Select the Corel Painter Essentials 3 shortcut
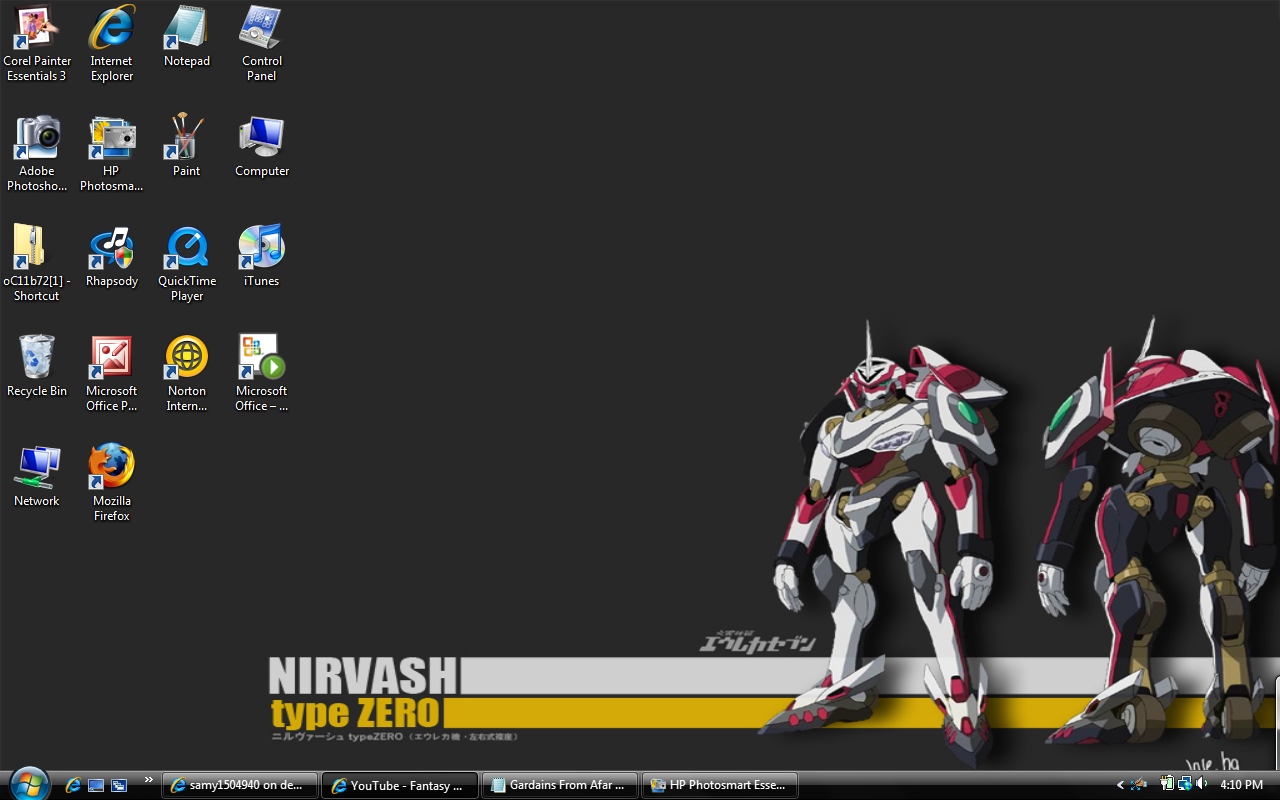Image resolution: width=1280 pixels, height=800 pixels. pyautogui.click(x=37, y=44)
